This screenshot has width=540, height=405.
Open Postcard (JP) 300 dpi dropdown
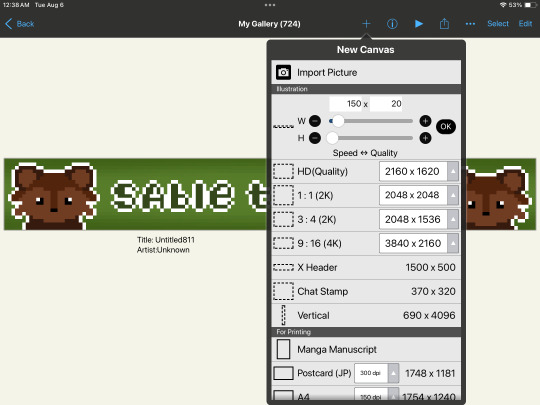(376, 373)
